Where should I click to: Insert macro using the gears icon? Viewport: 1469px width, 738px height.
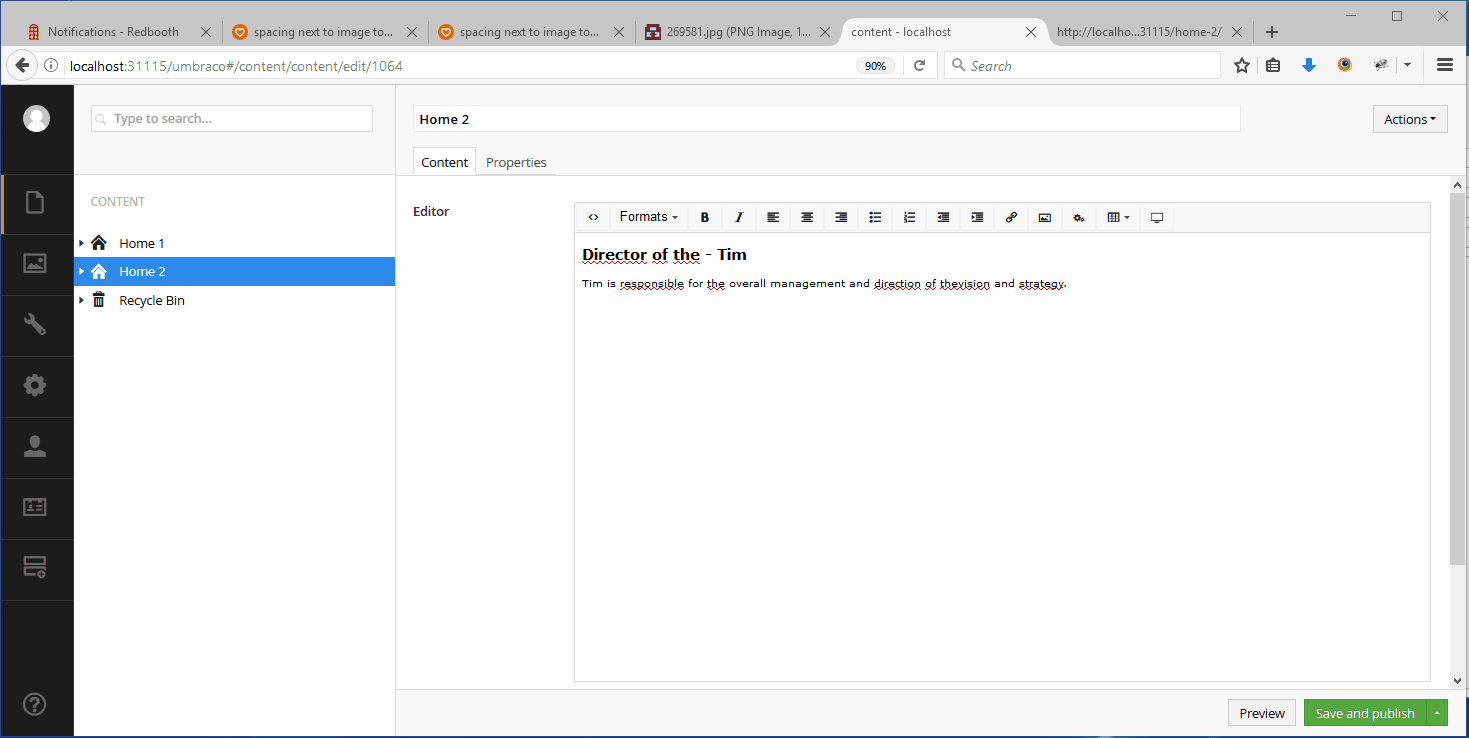[x=1079, y=217]
